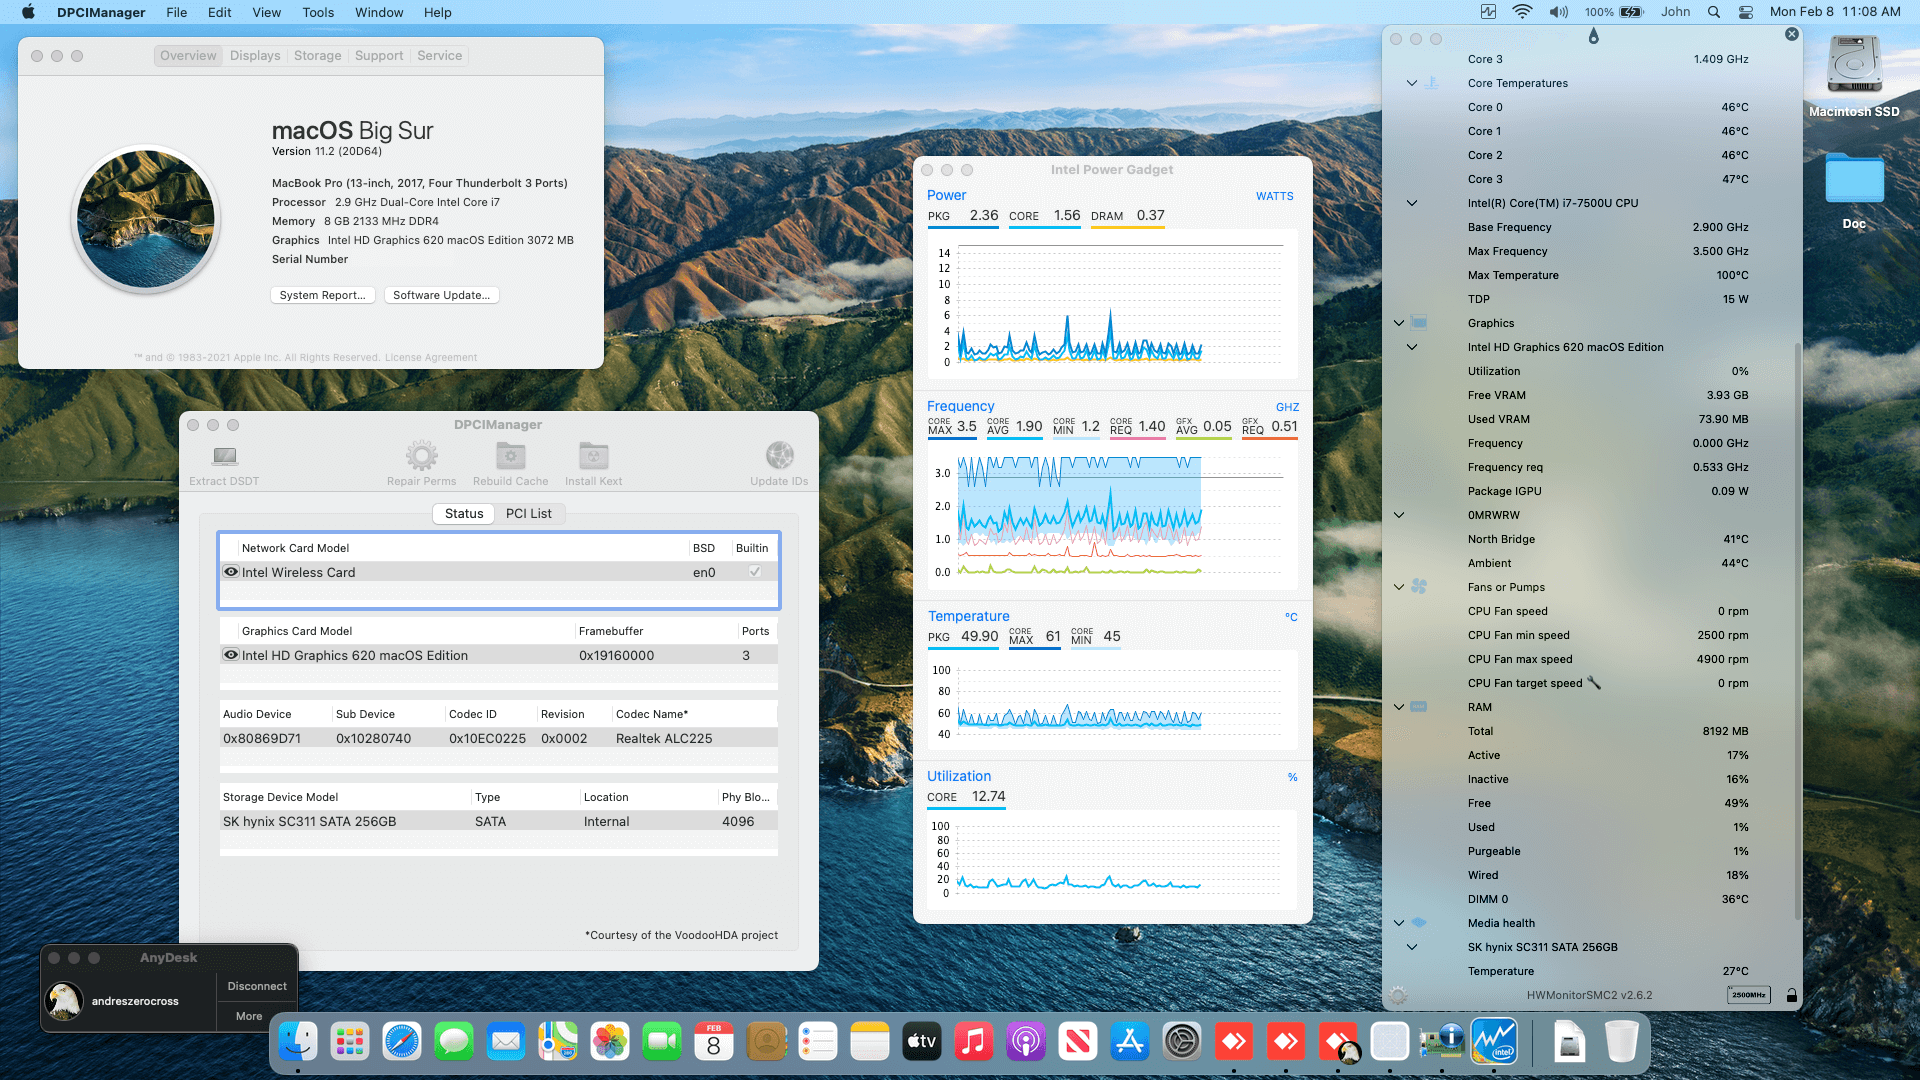Switch to Displays tab in About This Mac
This screenshot has height=1080, width=1920.
255,56
